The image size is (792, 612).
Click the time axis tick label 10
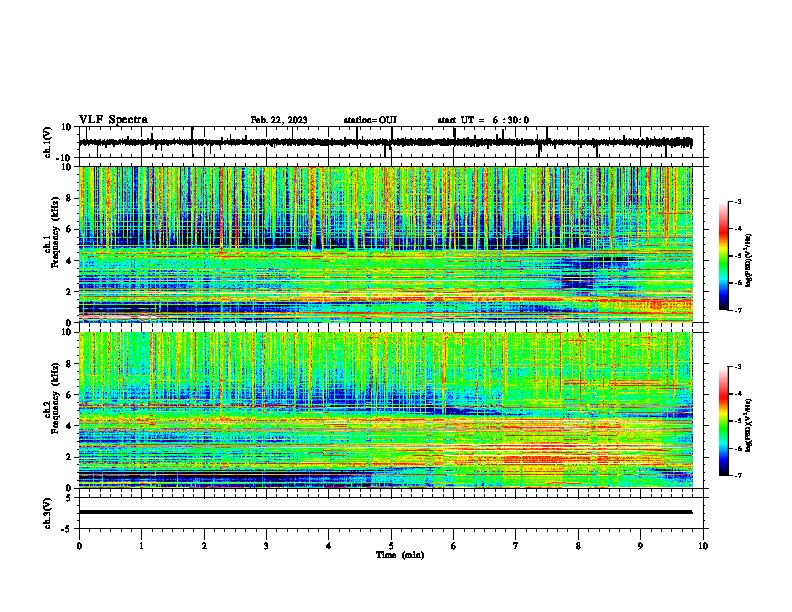tap(703, 546)
